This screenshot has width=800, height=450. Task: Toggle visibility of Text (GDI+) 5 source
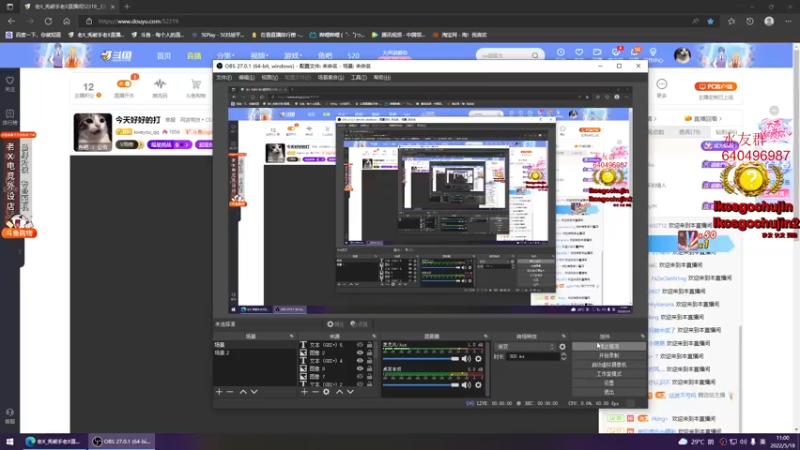(360, 345)
